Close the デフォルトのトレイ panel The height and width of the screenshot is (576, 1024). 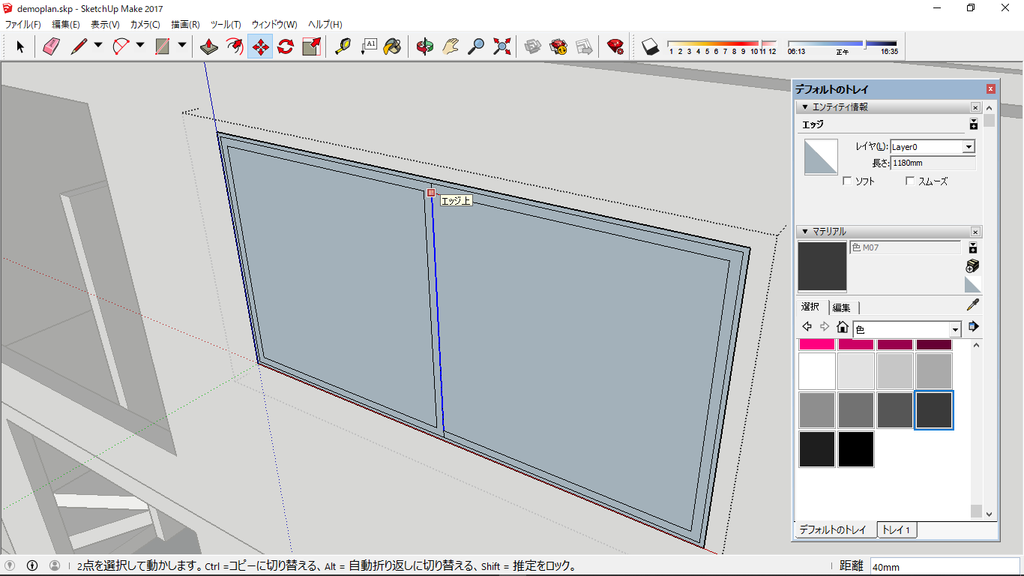pyautogui.click(x=991, y=89)
